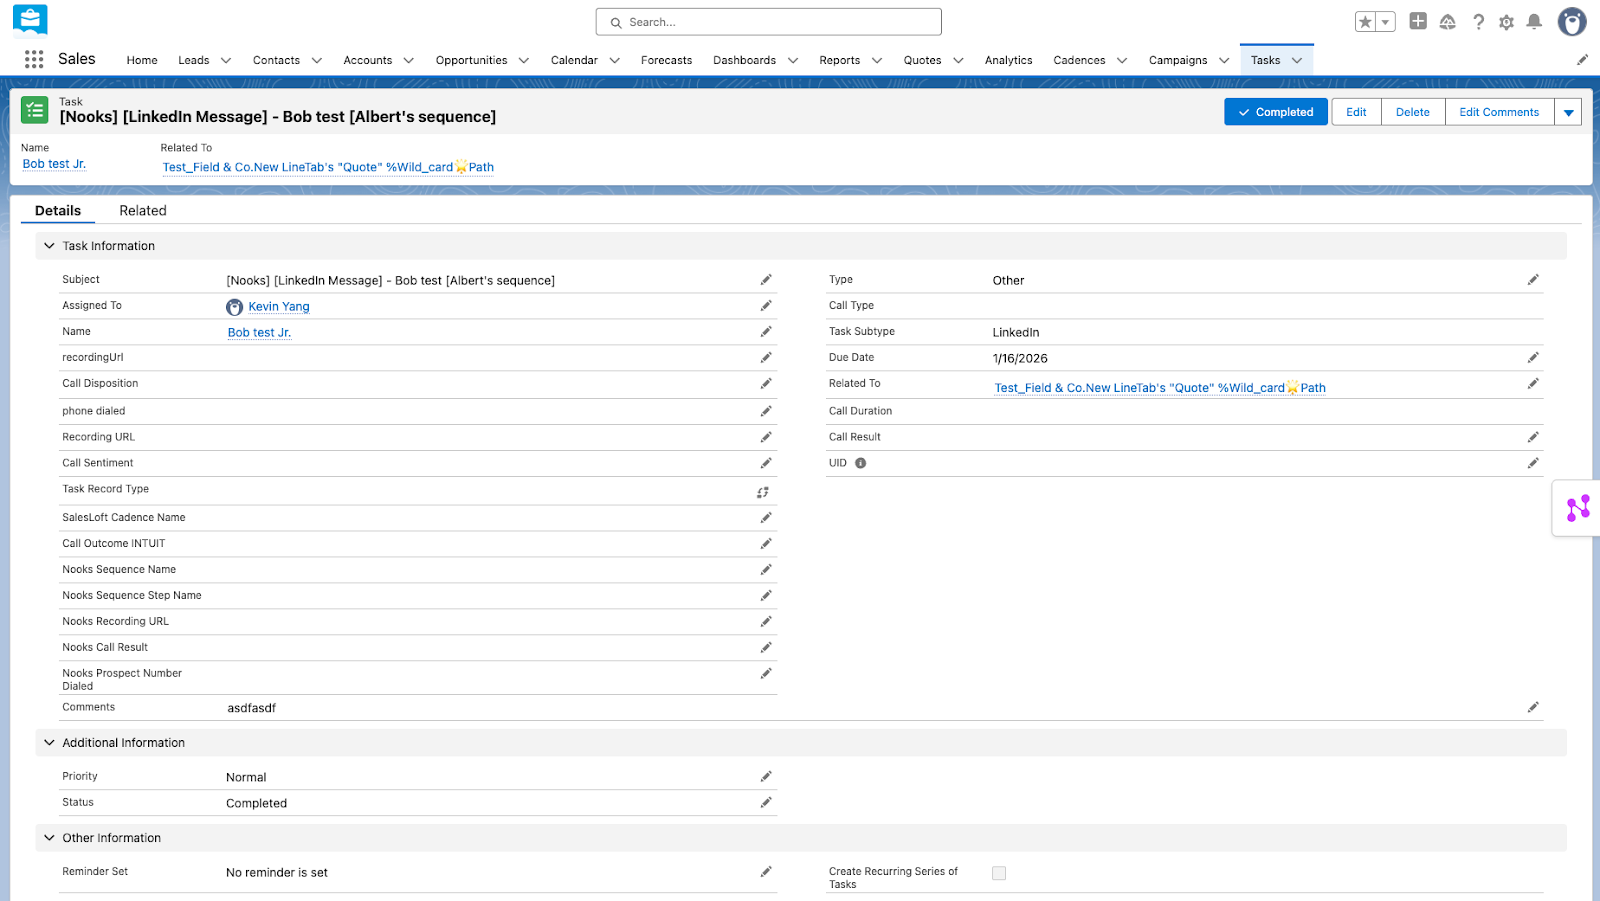Screen dimensions: 1600x901
Task: Expand the Opportunities tab dropdown chevron
Action: (x=524, y=60)
